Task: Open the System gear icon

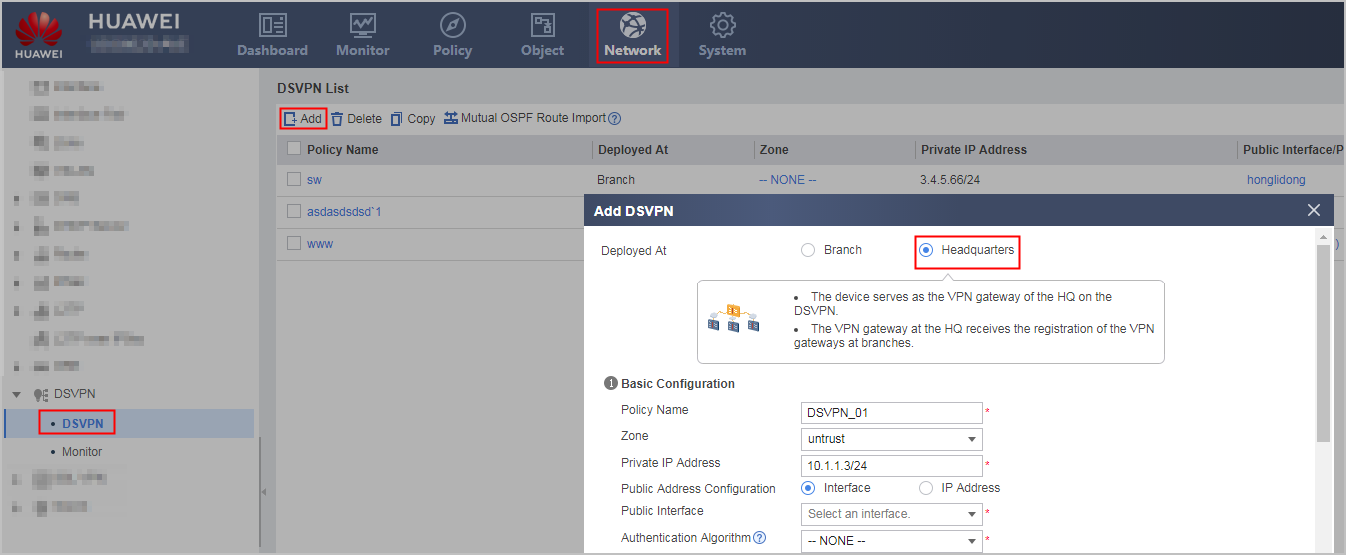Action: tap(722, 25)
